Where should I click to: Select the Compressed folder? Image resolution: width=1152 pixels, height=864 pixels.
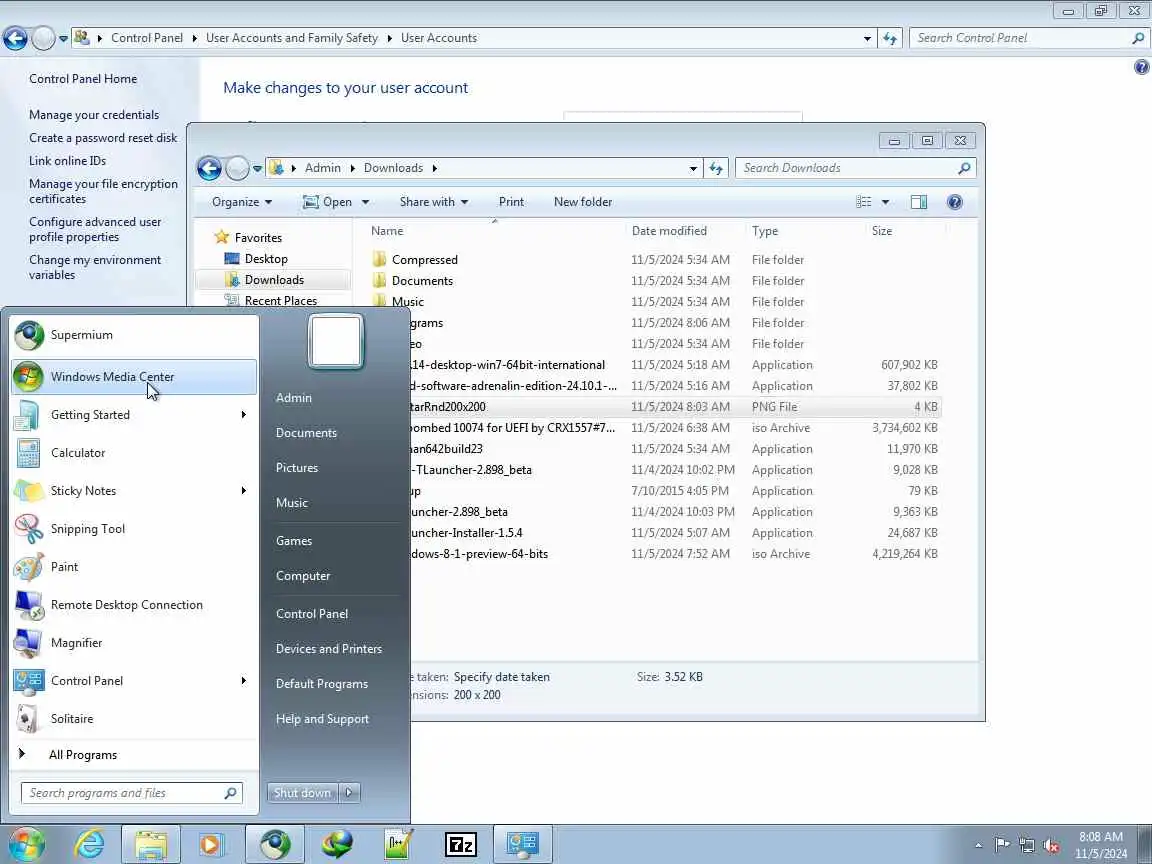pos(425,260)
